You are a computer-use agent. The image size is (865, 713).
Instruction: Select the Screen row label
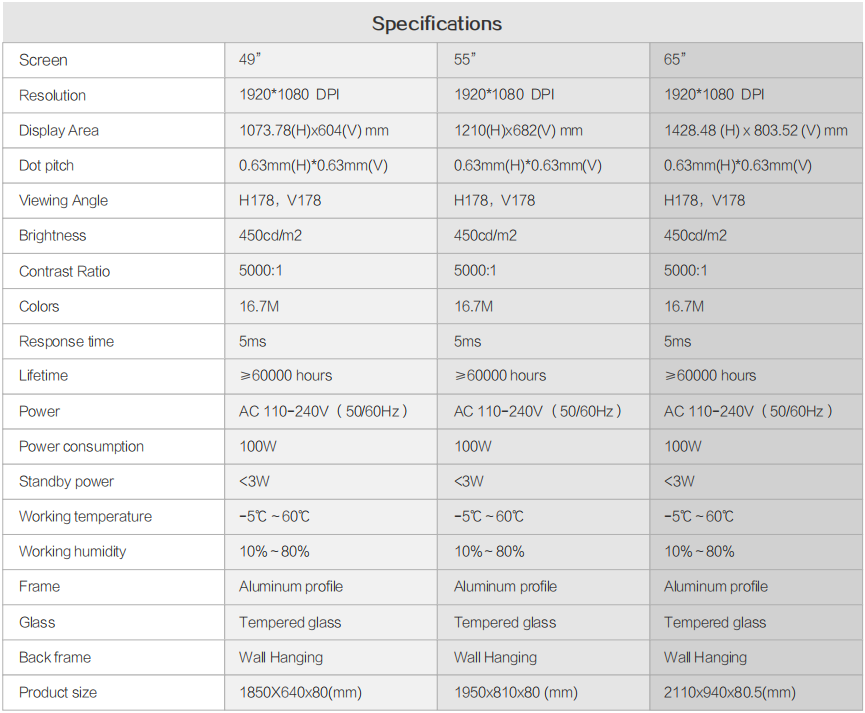click(x=43, y=60)
